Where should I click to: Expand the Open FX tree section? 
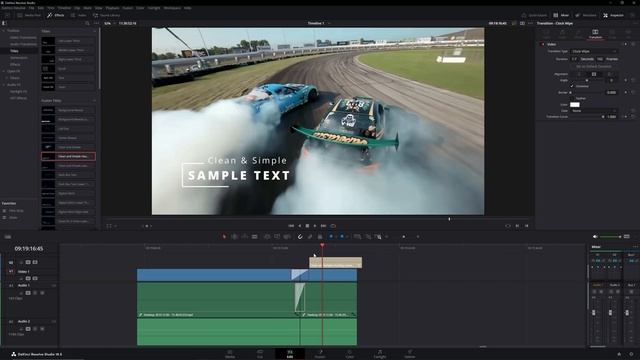tap(4, 71)
